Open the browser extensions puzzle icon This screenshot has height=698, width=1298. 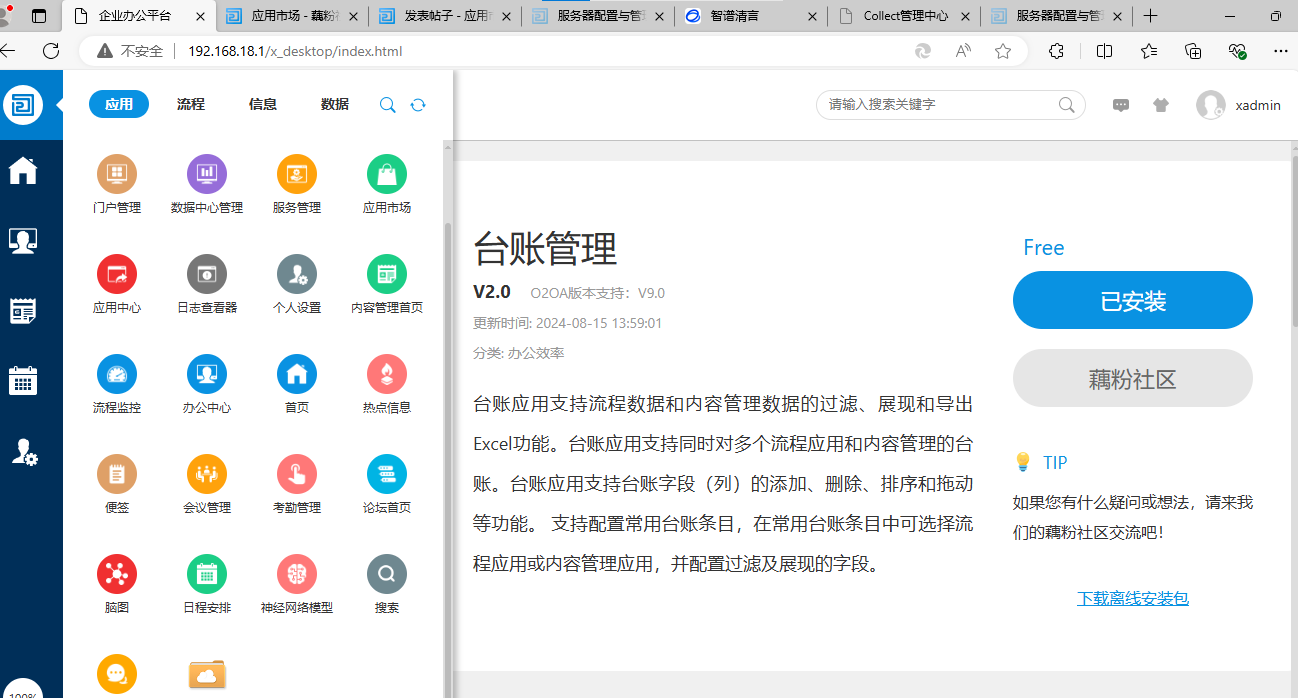click(1057, 51)
